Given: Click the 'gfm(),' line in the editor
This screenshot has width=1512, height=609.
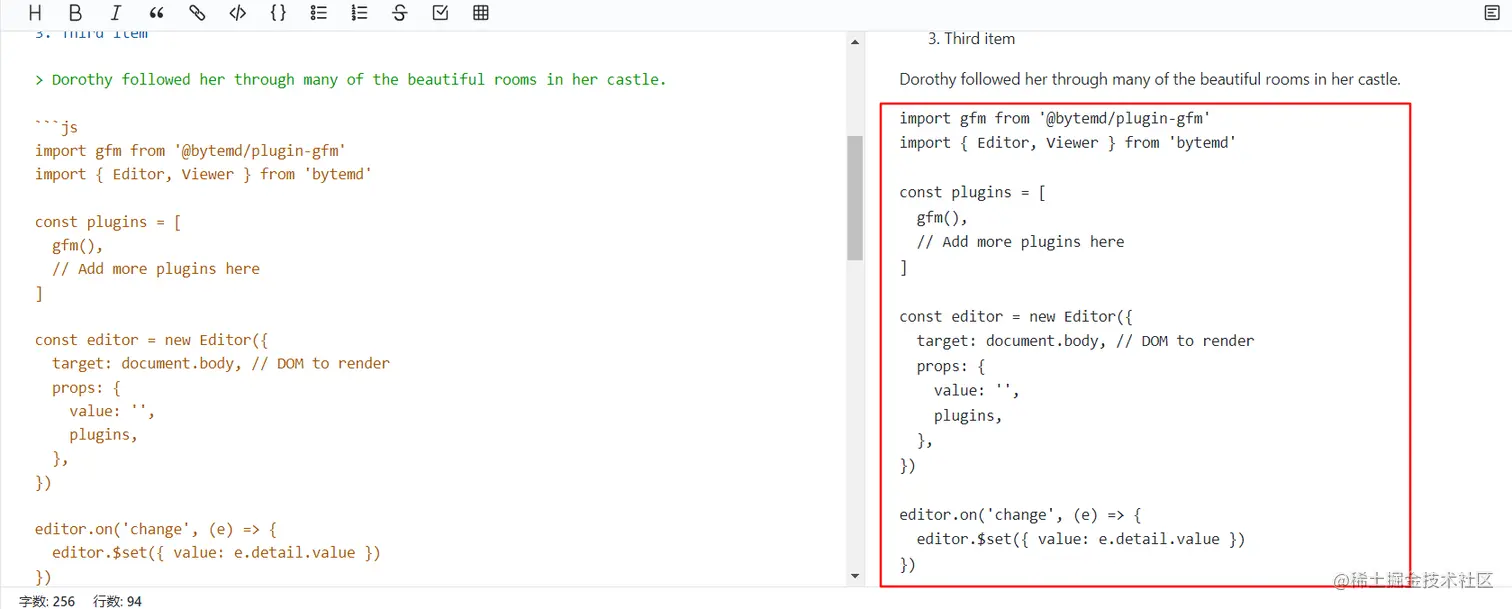Looking at the screenshot, I should pos(78,245).
